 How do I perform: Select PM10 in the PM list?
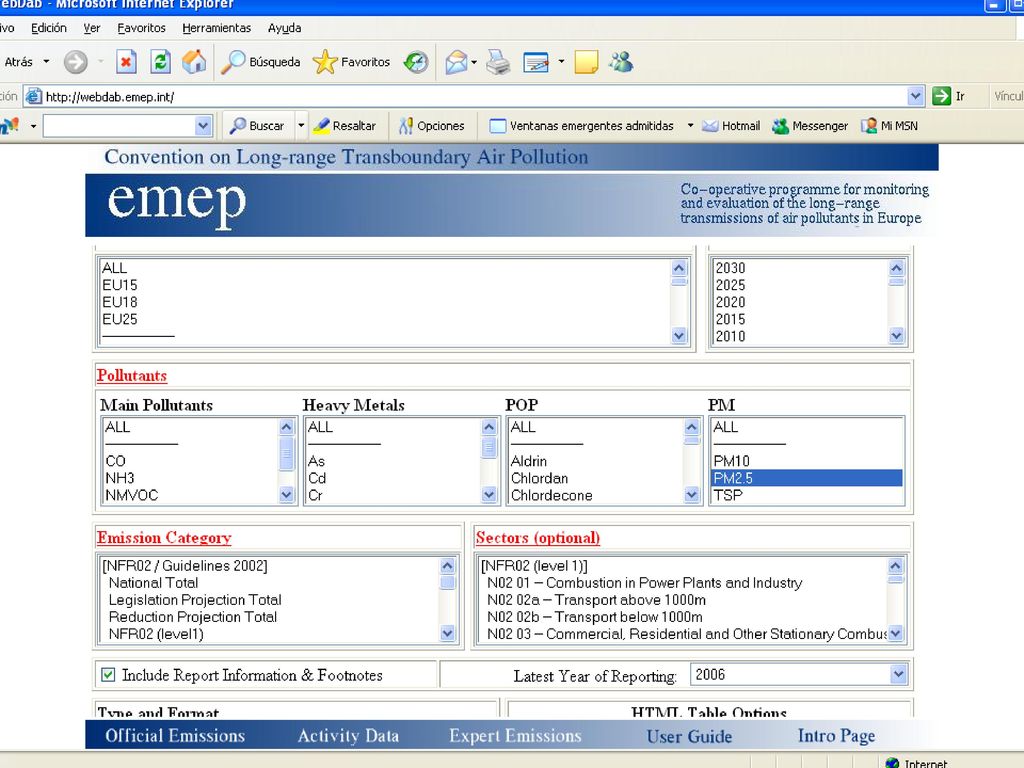coord(731,461)
